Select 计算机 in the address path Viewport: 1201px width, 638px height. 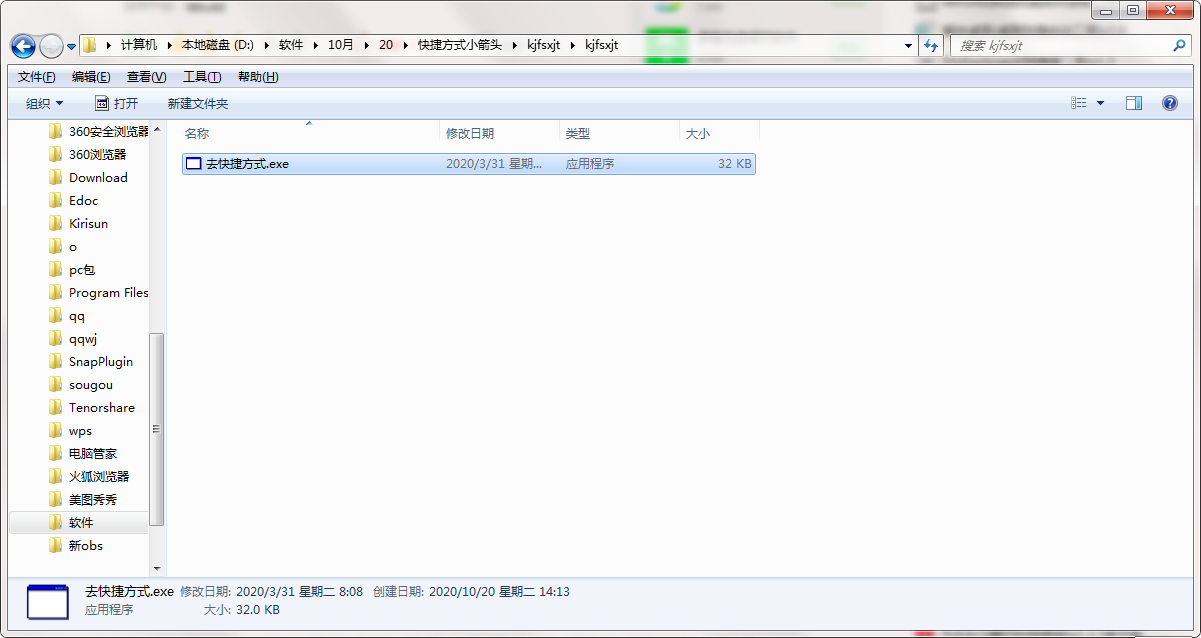point(139,46)
